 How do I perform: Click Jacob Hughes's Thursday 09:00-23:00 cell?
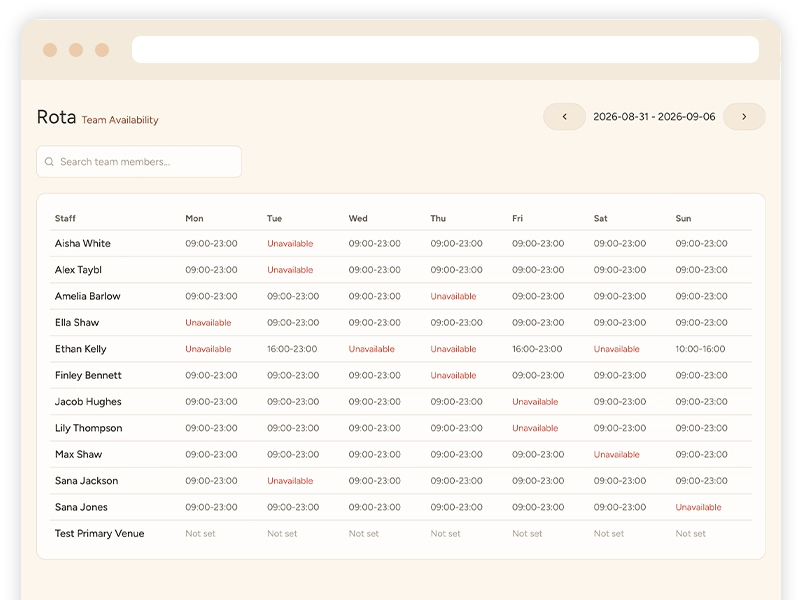456,402
